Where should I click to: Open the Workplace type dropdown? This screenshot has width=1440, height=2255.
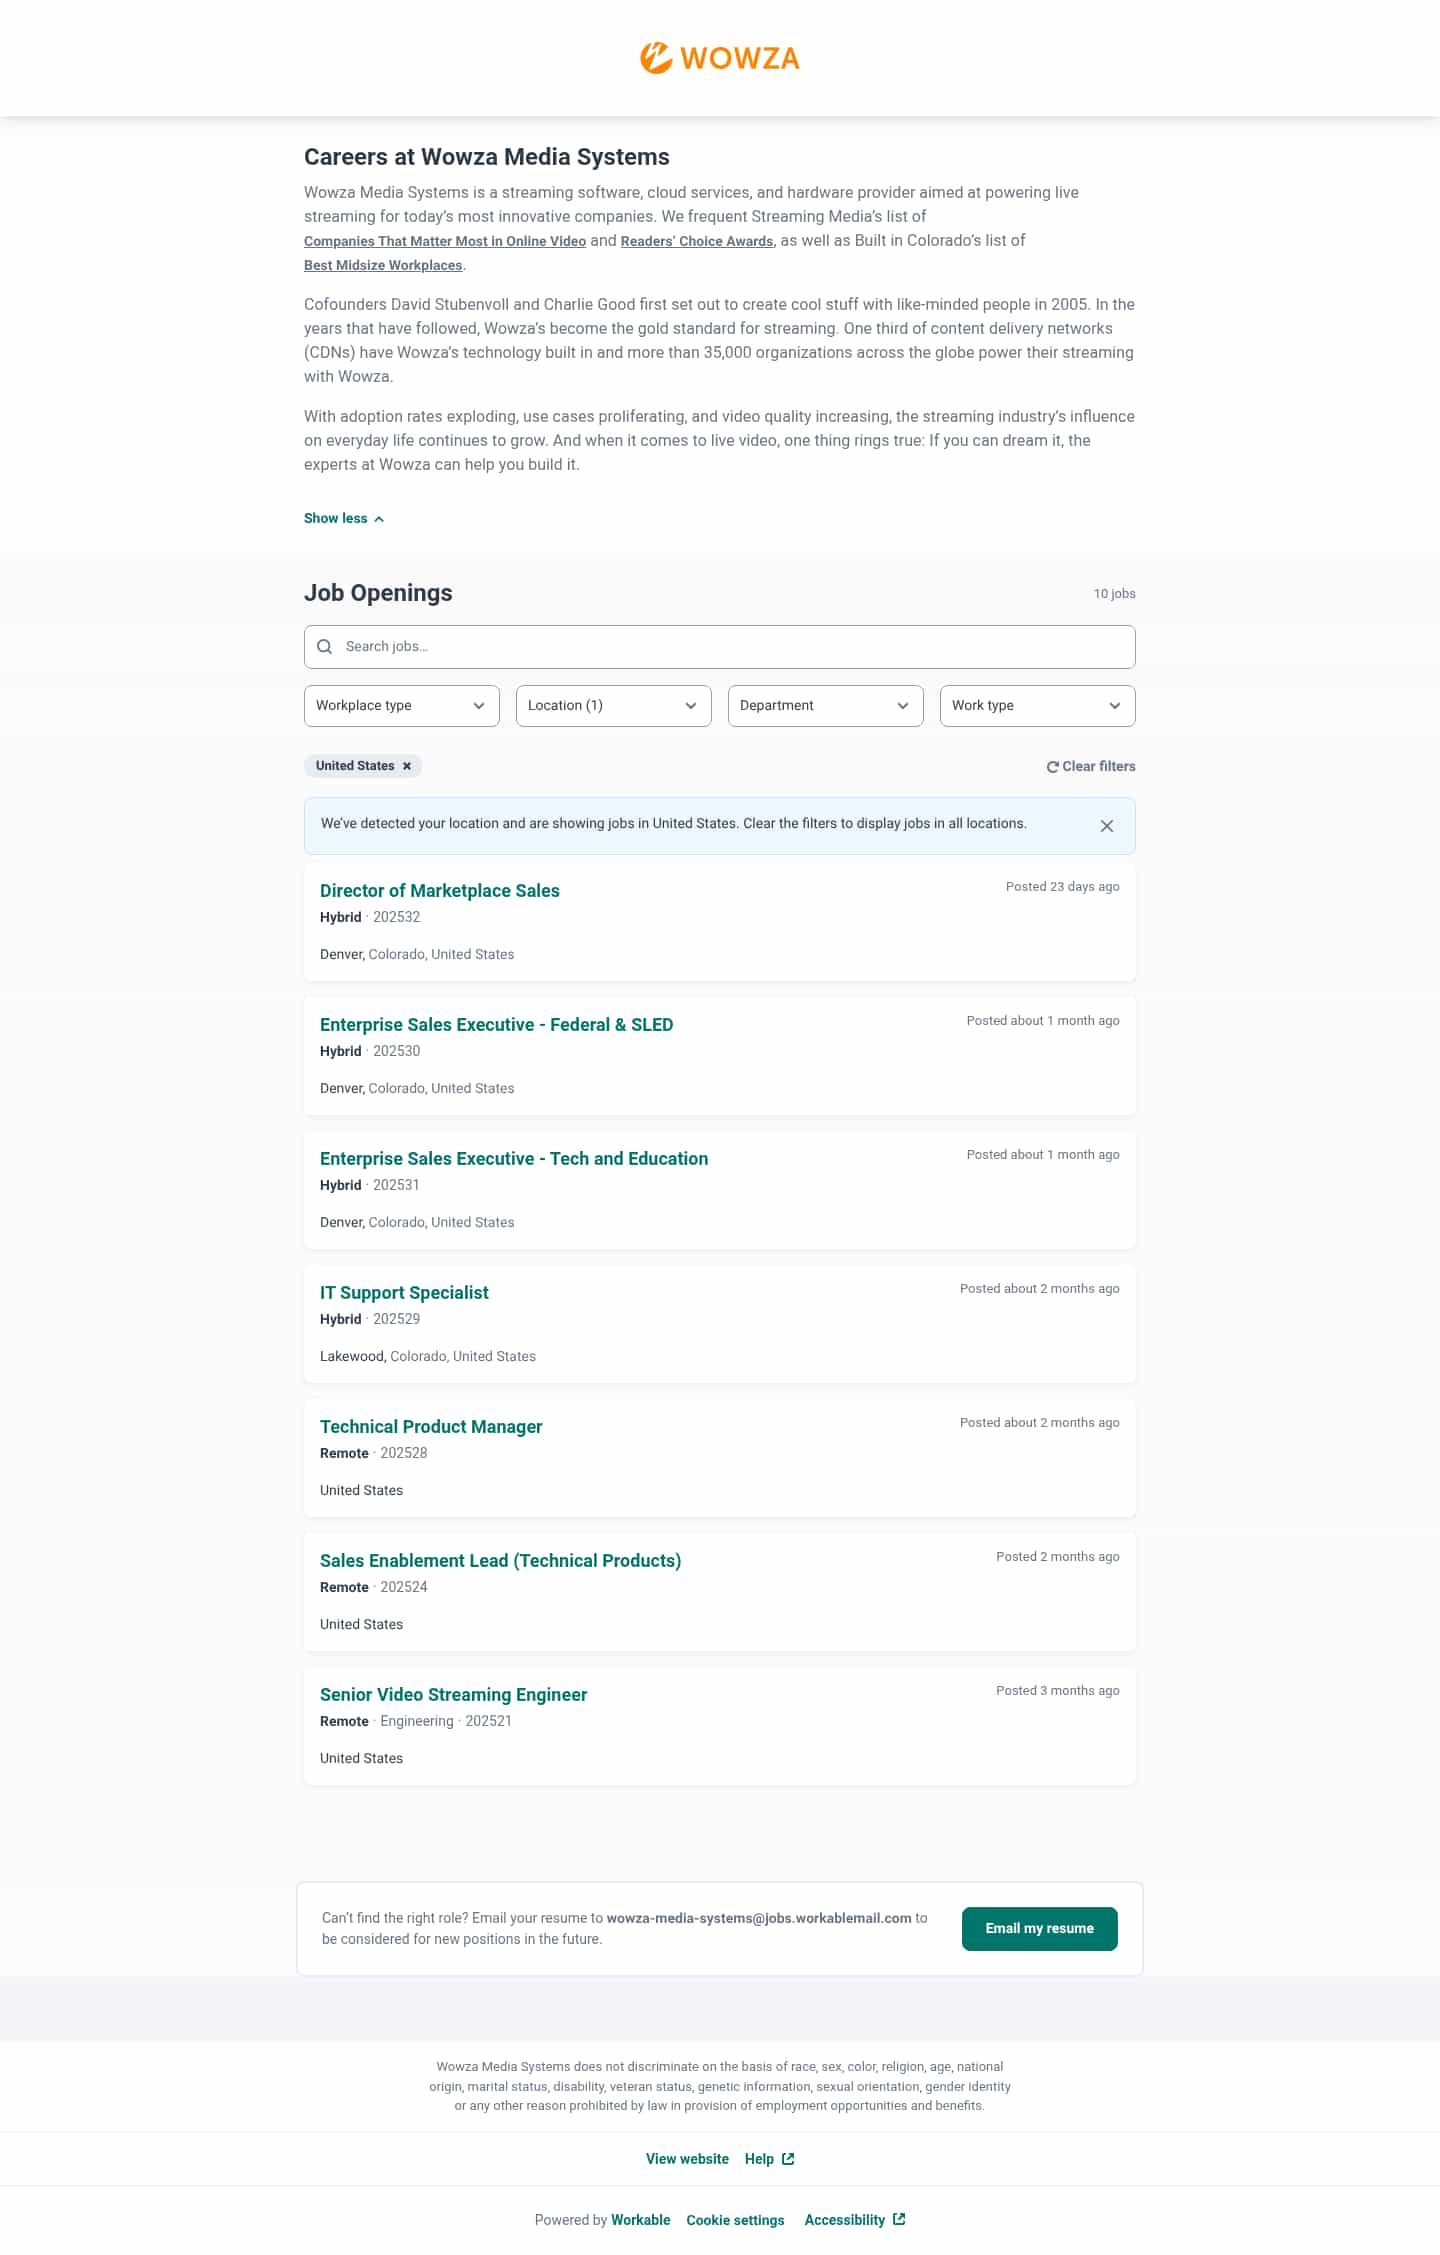point(401,706)
